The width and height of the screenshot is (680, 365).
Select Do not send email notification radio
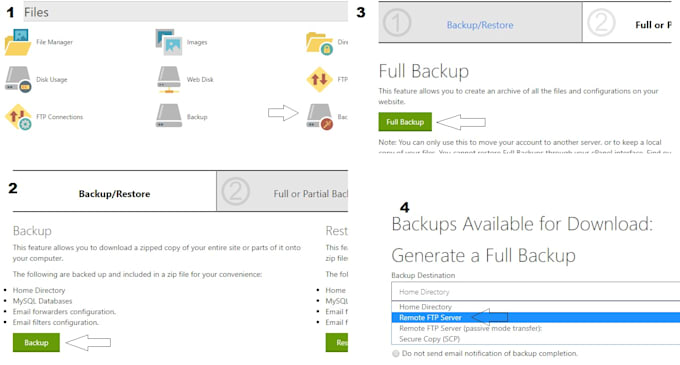pyautogui.click(x=396, y=354)
